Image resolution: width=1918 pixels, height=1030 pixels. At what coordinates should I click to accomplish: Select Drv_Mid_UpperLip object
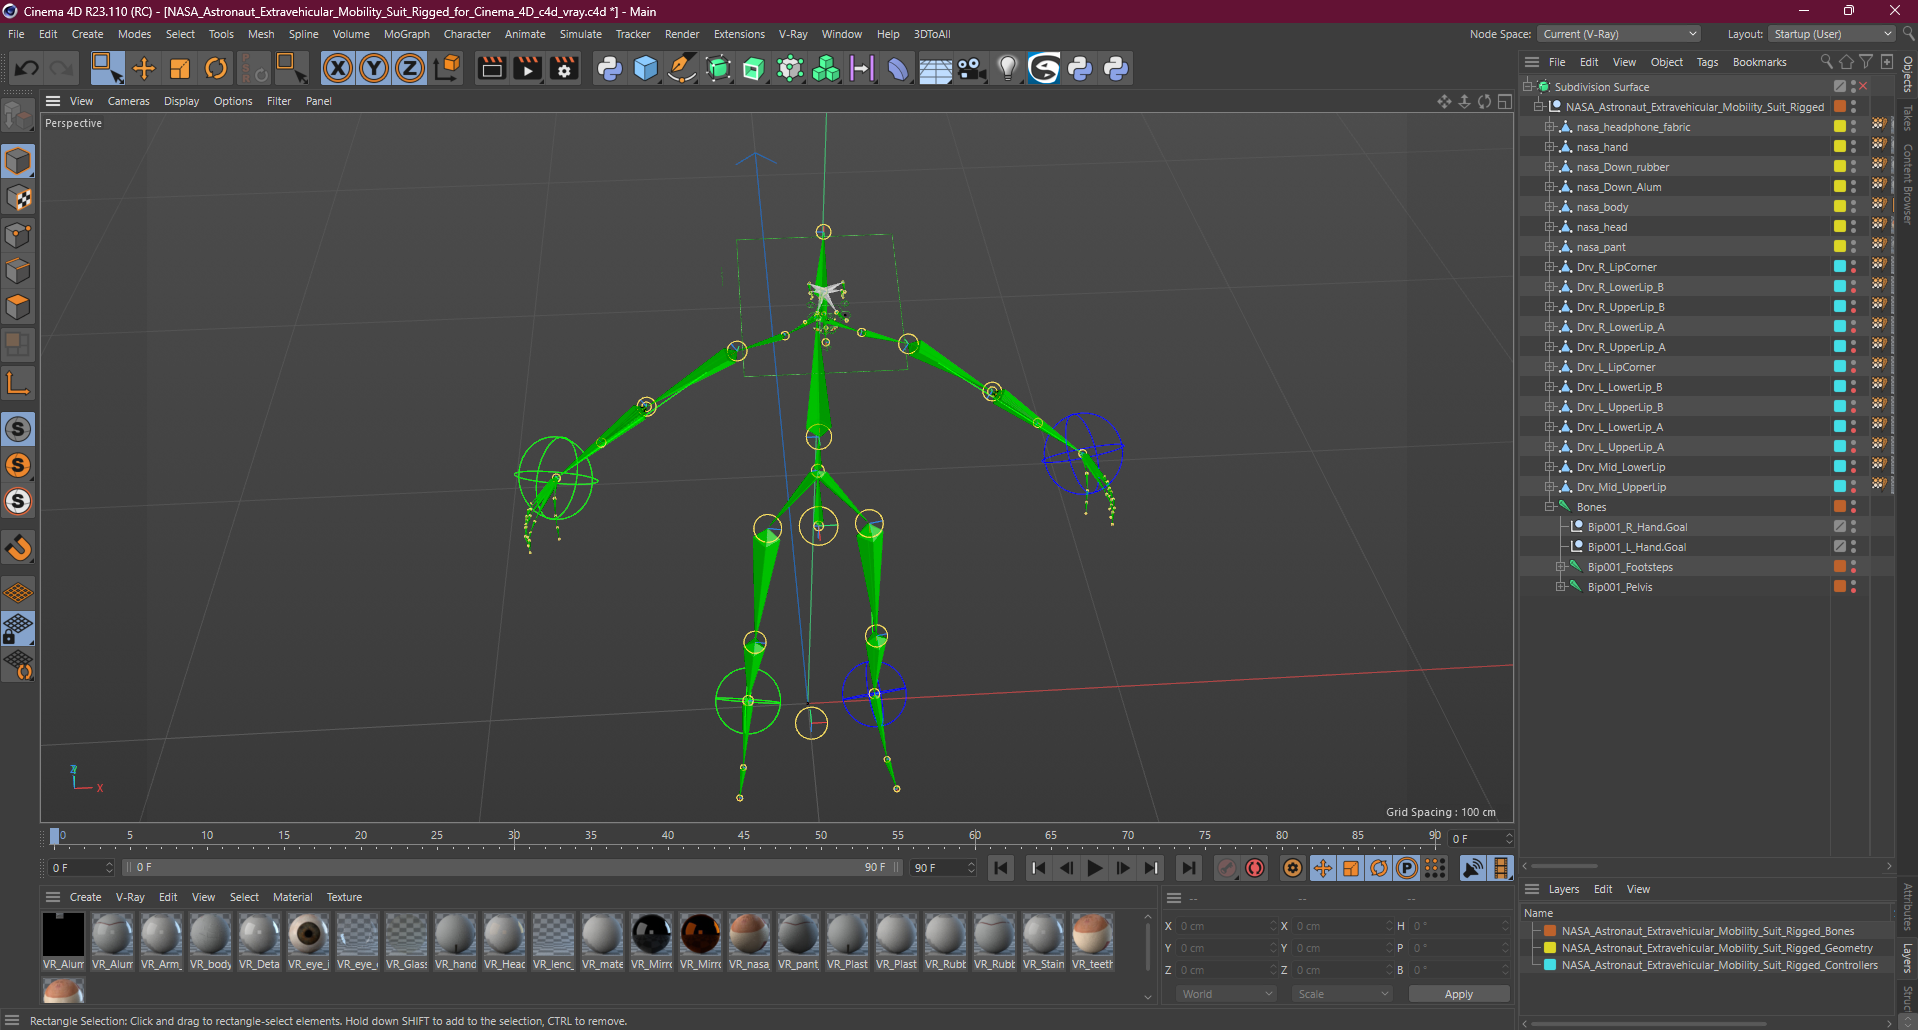point(1621,487)
